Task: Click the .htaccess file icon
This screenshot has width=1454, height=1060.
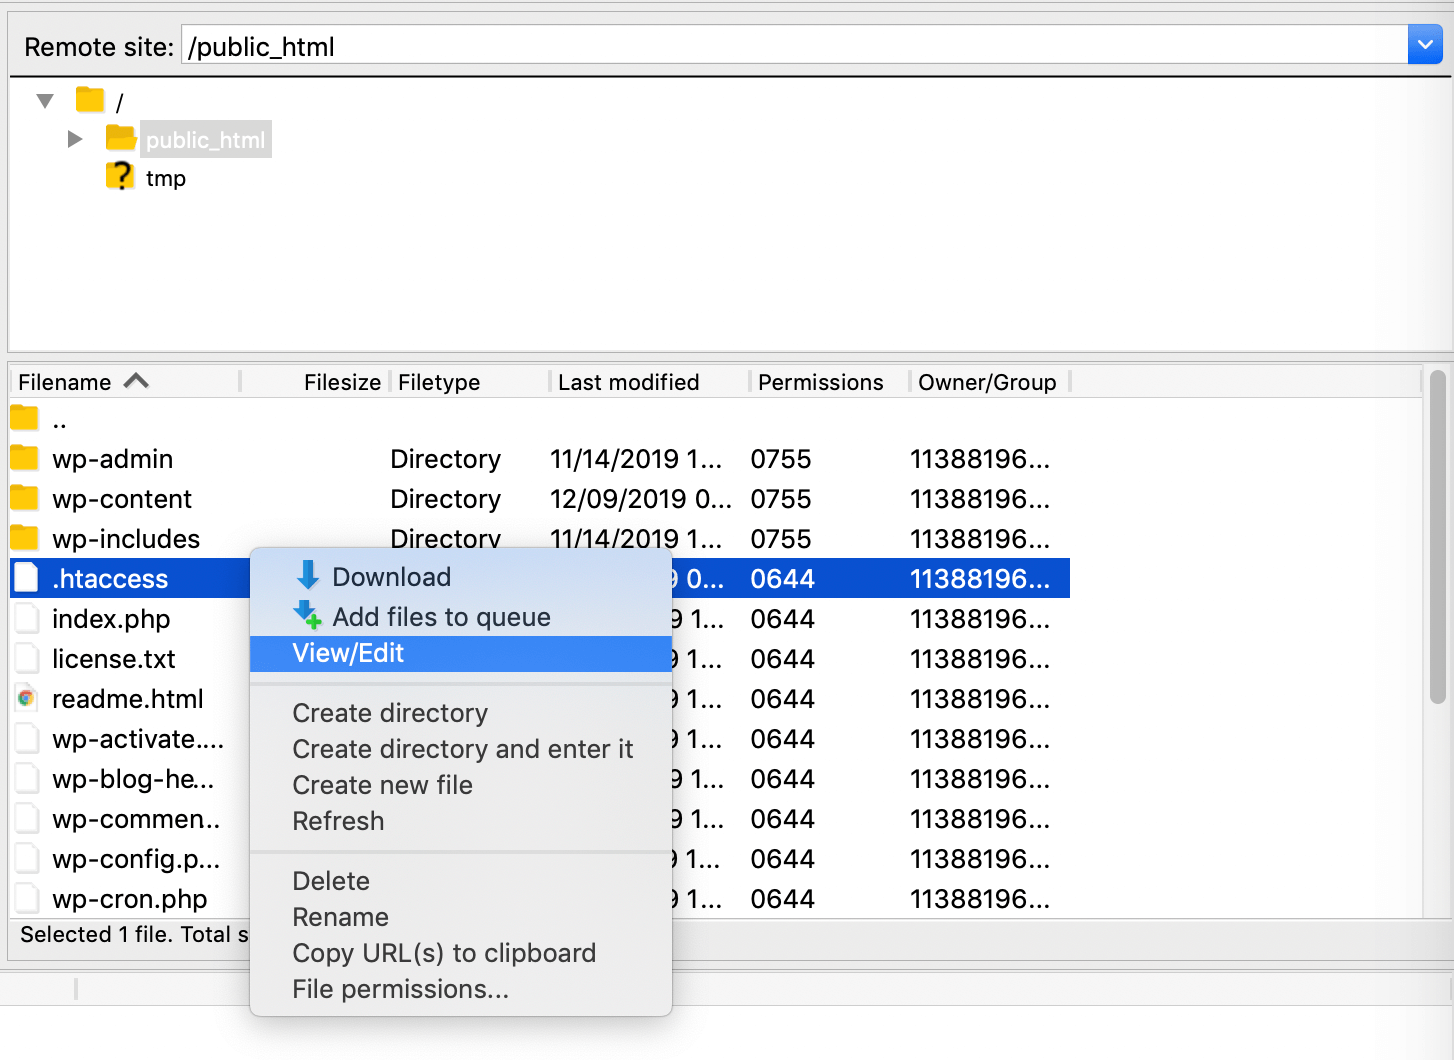Action: coord(26,577)
